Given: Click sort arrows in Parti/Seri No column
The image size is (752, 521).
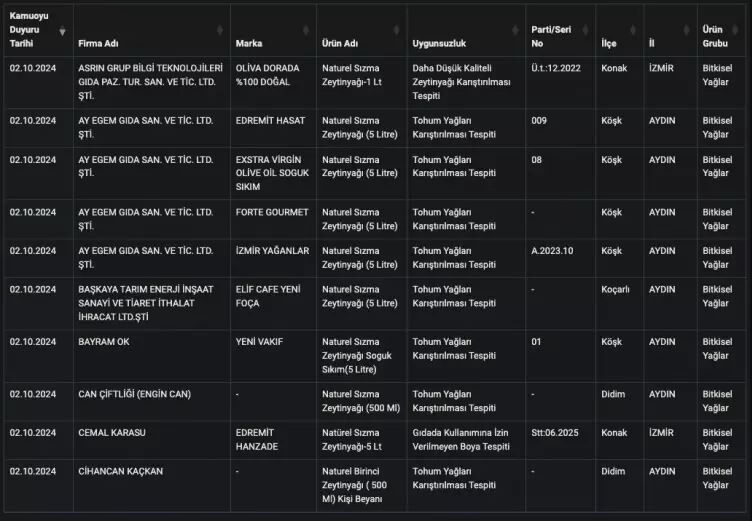Looking at the screenshot, I should tap(587, 31).
